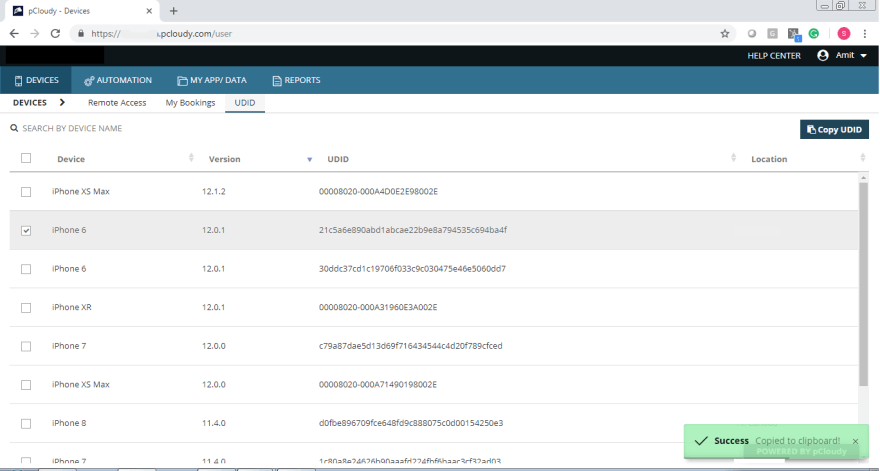Image resolution: width=880 pixels, height=471 pixels.
Task: Dismiss the Success notification
Action: coord(855,441)
